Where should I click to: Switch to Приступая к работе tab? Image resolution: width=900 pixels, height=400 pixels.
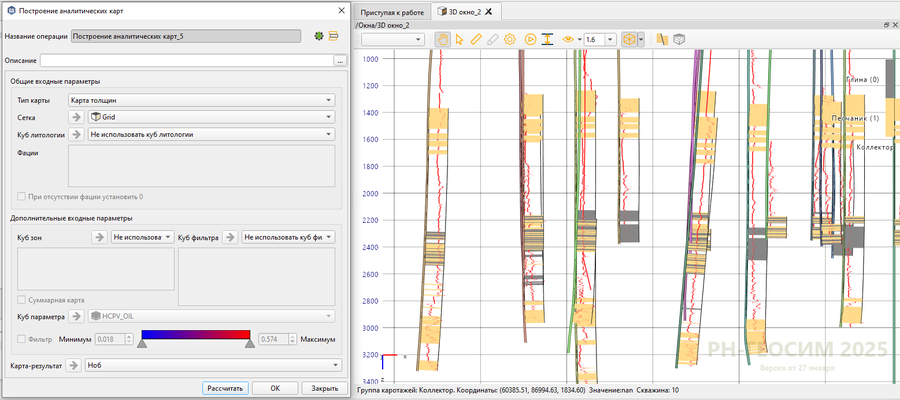tap(392, 11)
